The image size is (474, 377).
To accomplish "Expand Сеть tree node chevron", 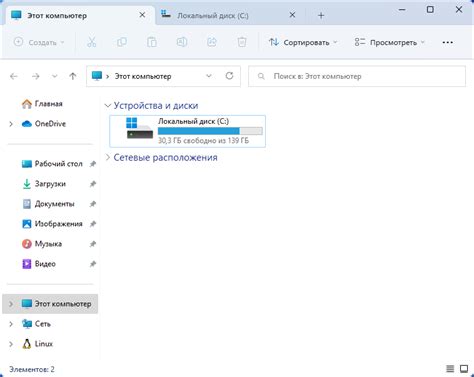I will [x=11, y=324].
